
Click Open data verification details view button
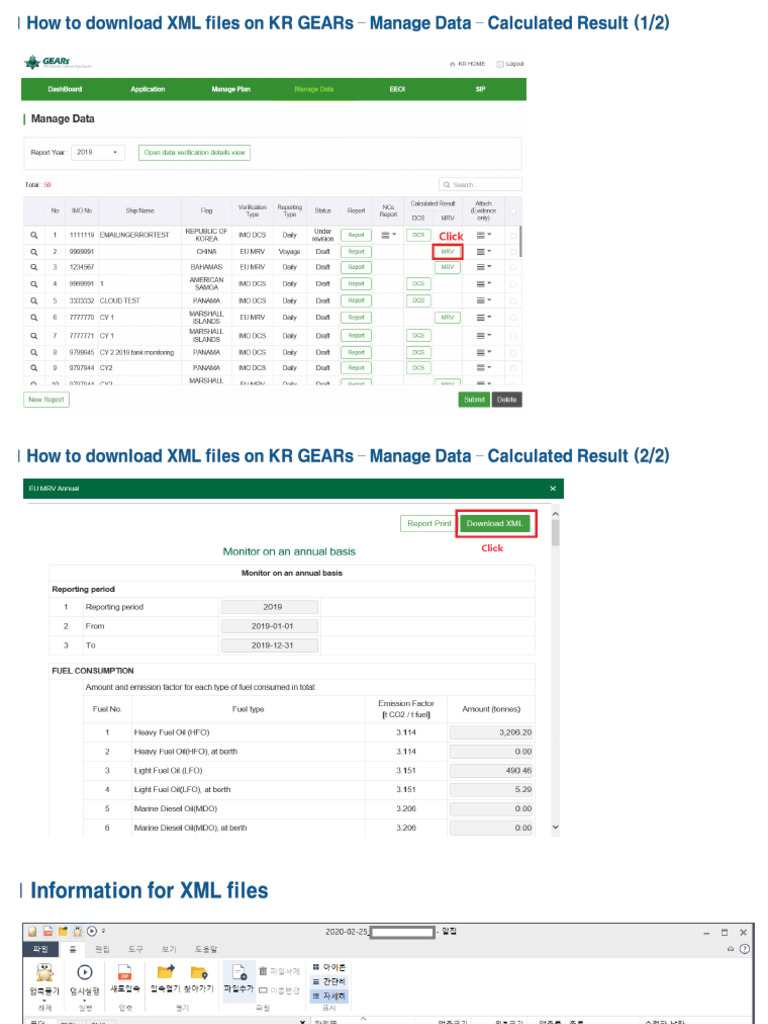[194, 153]
